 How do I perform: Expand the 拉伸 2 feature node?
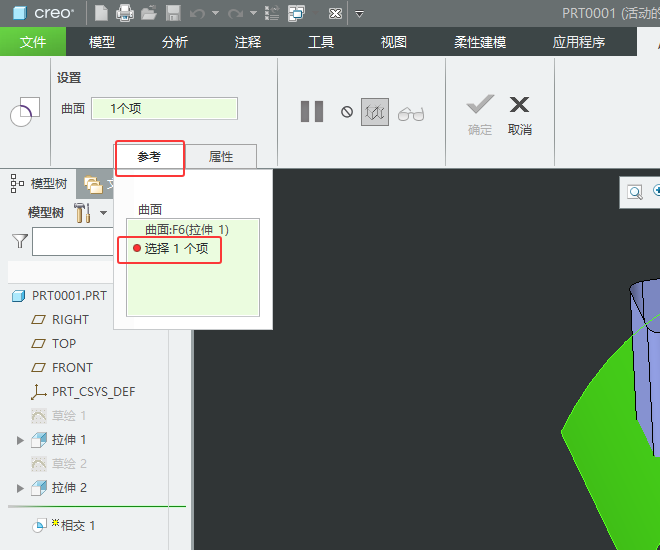20,488
